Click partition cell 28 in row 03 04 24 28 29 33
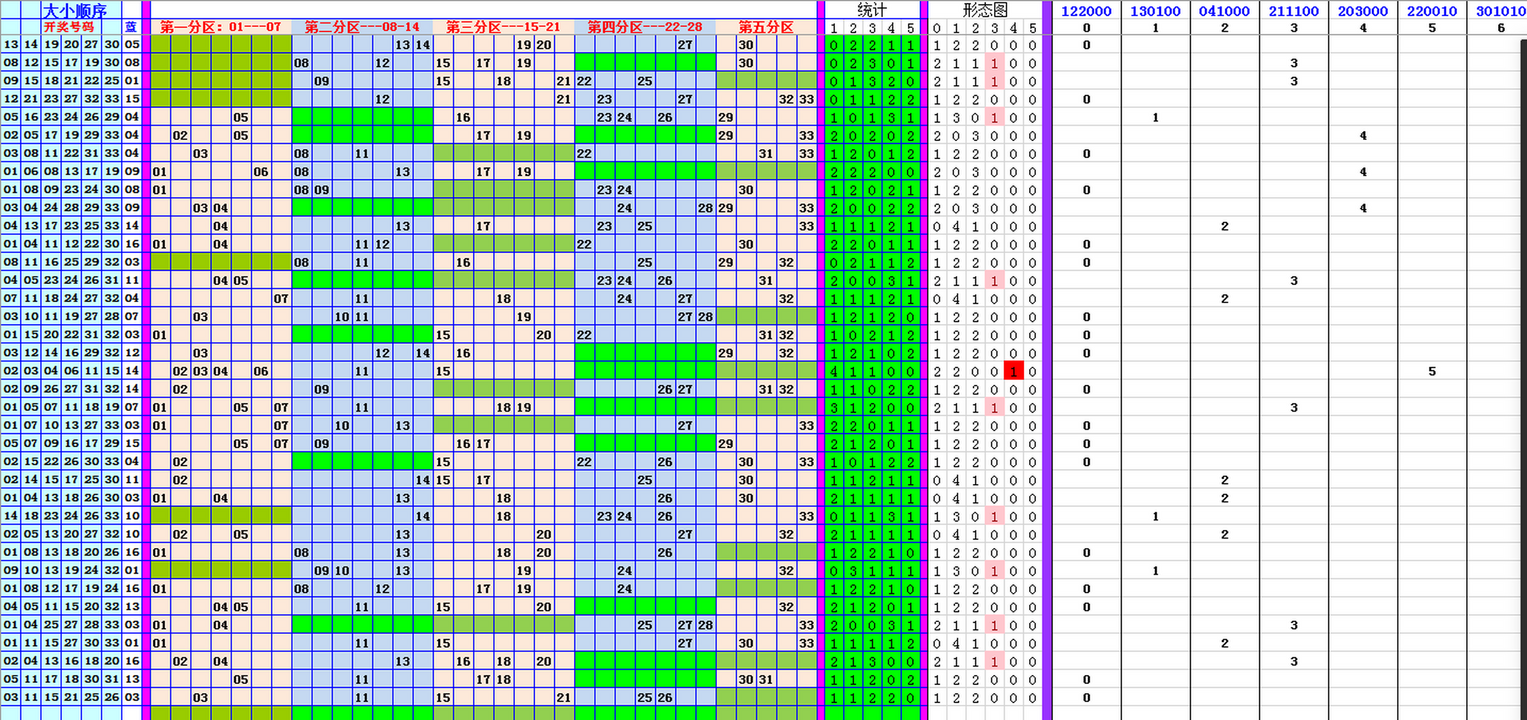Viewport: 1527px width, 720px height. point(705,208)
